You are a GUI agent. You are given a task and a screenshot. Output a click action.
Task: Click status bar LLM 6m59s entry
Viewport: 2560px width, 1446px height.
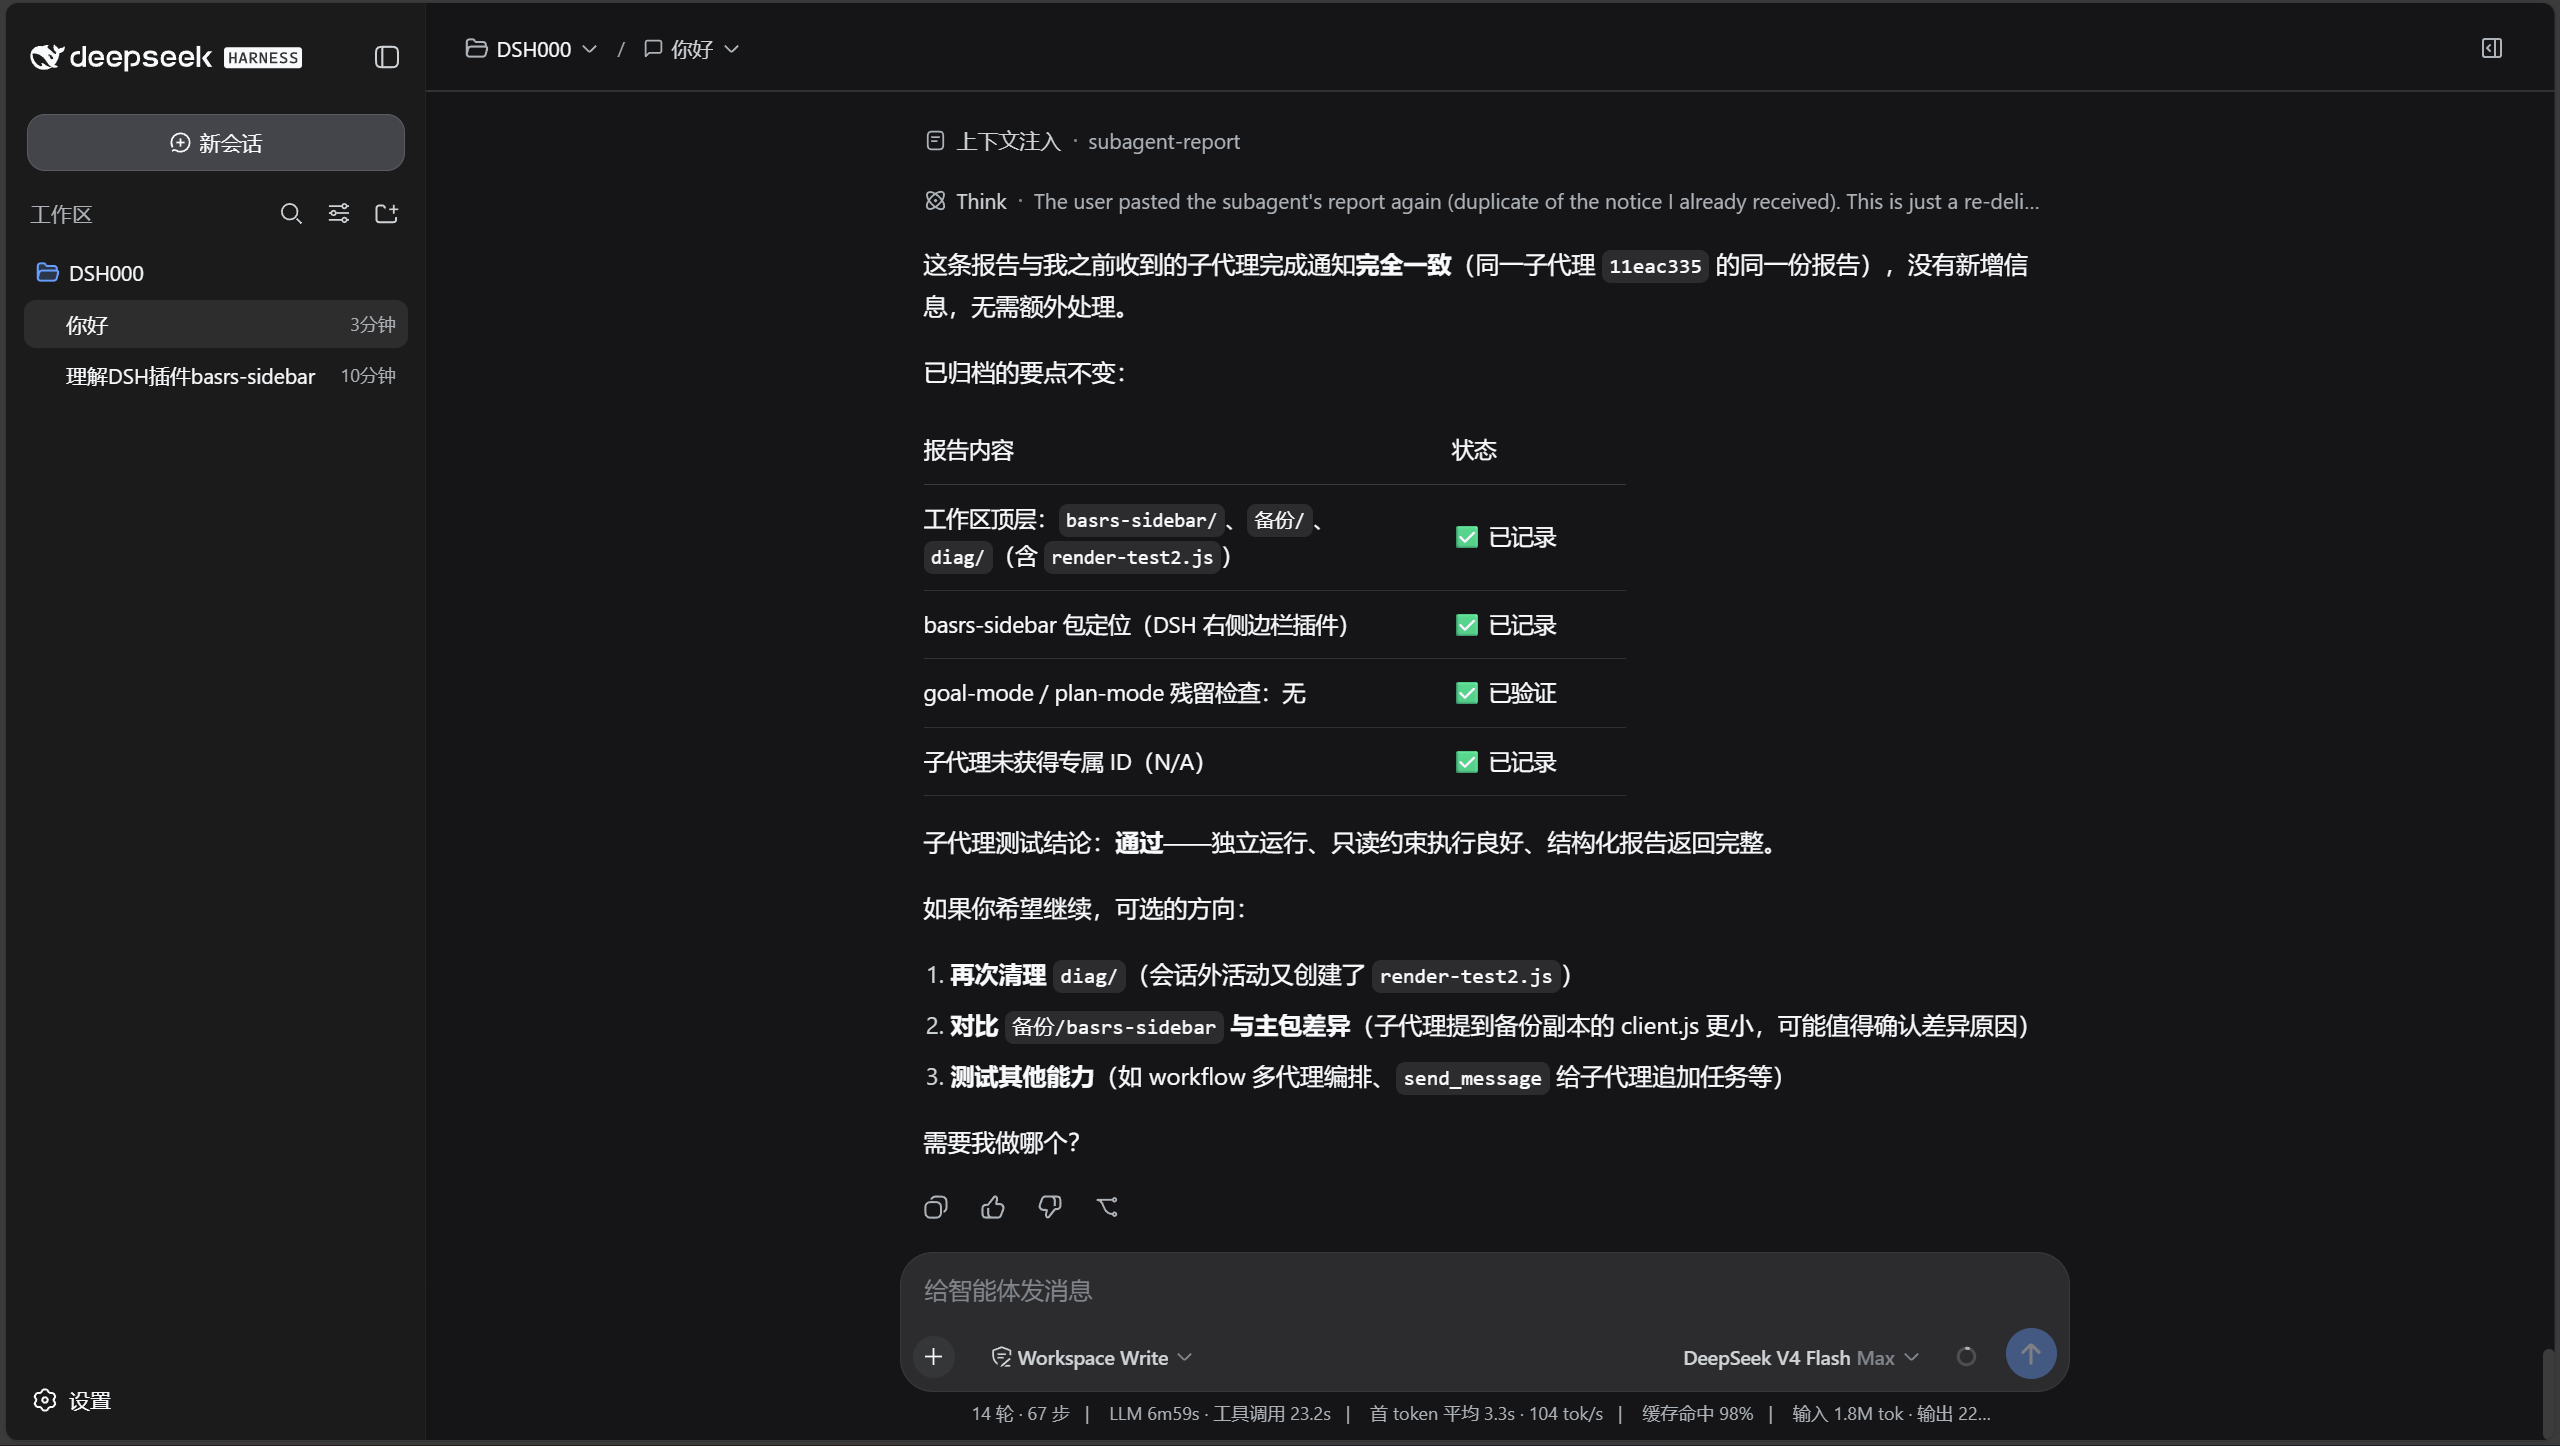tap(1154, 1413)
